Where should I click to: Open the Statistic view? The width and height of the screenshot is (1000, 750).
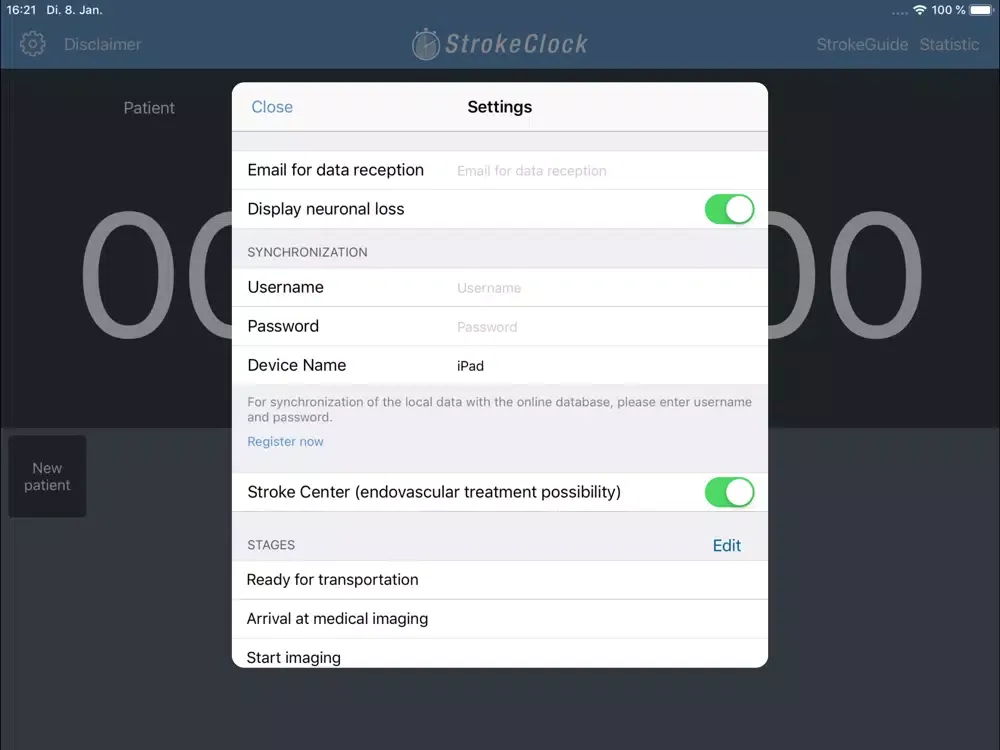click(x=950, y=44)
